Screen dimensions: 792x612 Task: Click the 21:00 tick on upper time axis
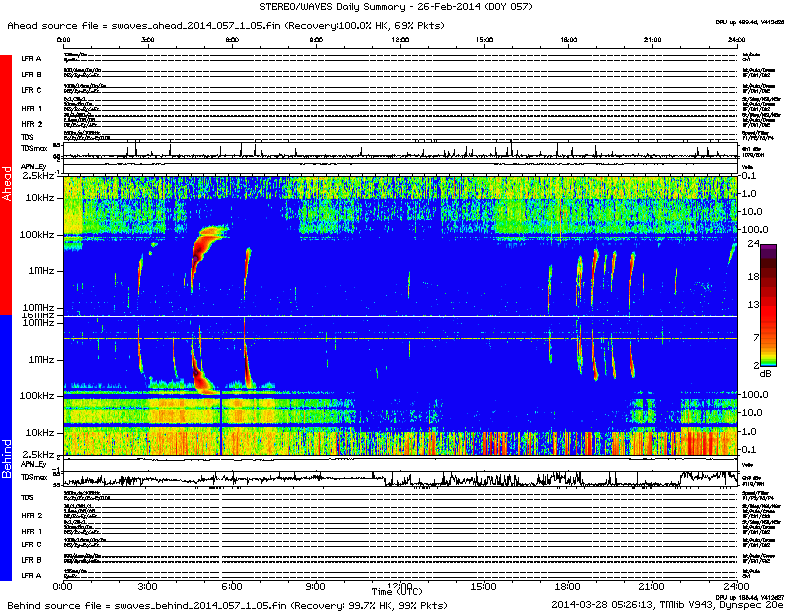[x=652, y=39]
